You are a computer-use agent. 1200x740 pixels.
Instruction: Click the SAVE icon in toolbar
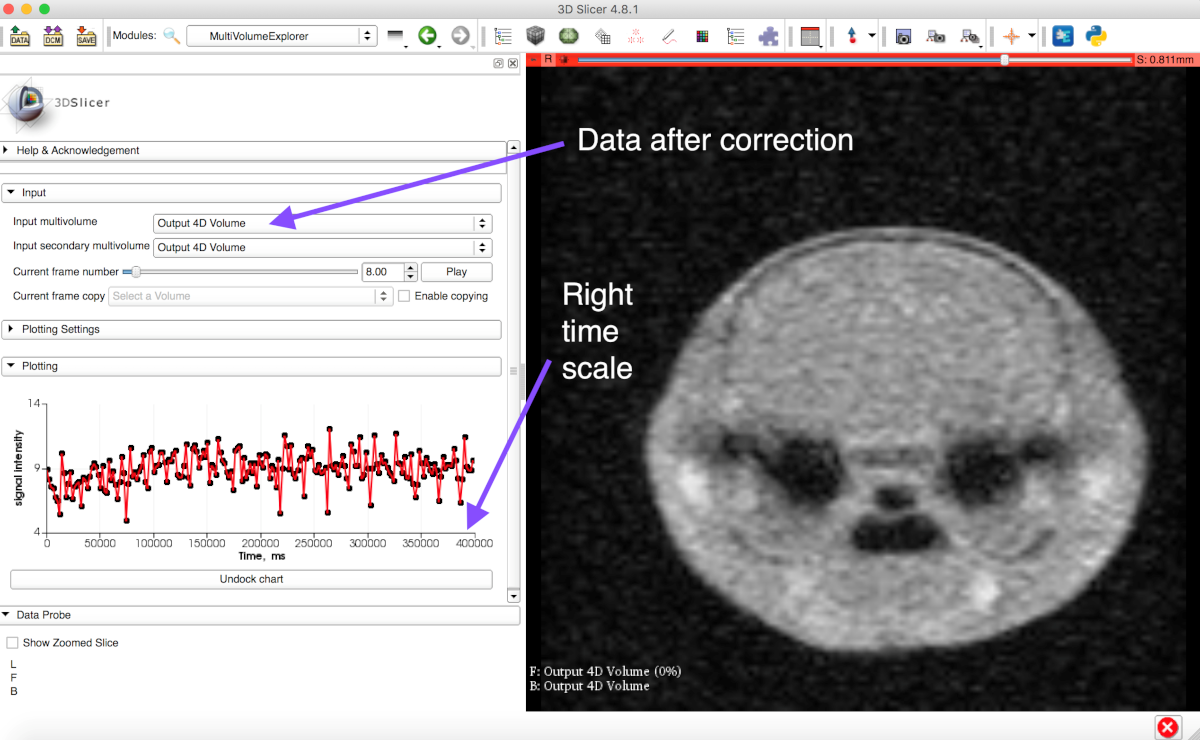click(86, 36)
